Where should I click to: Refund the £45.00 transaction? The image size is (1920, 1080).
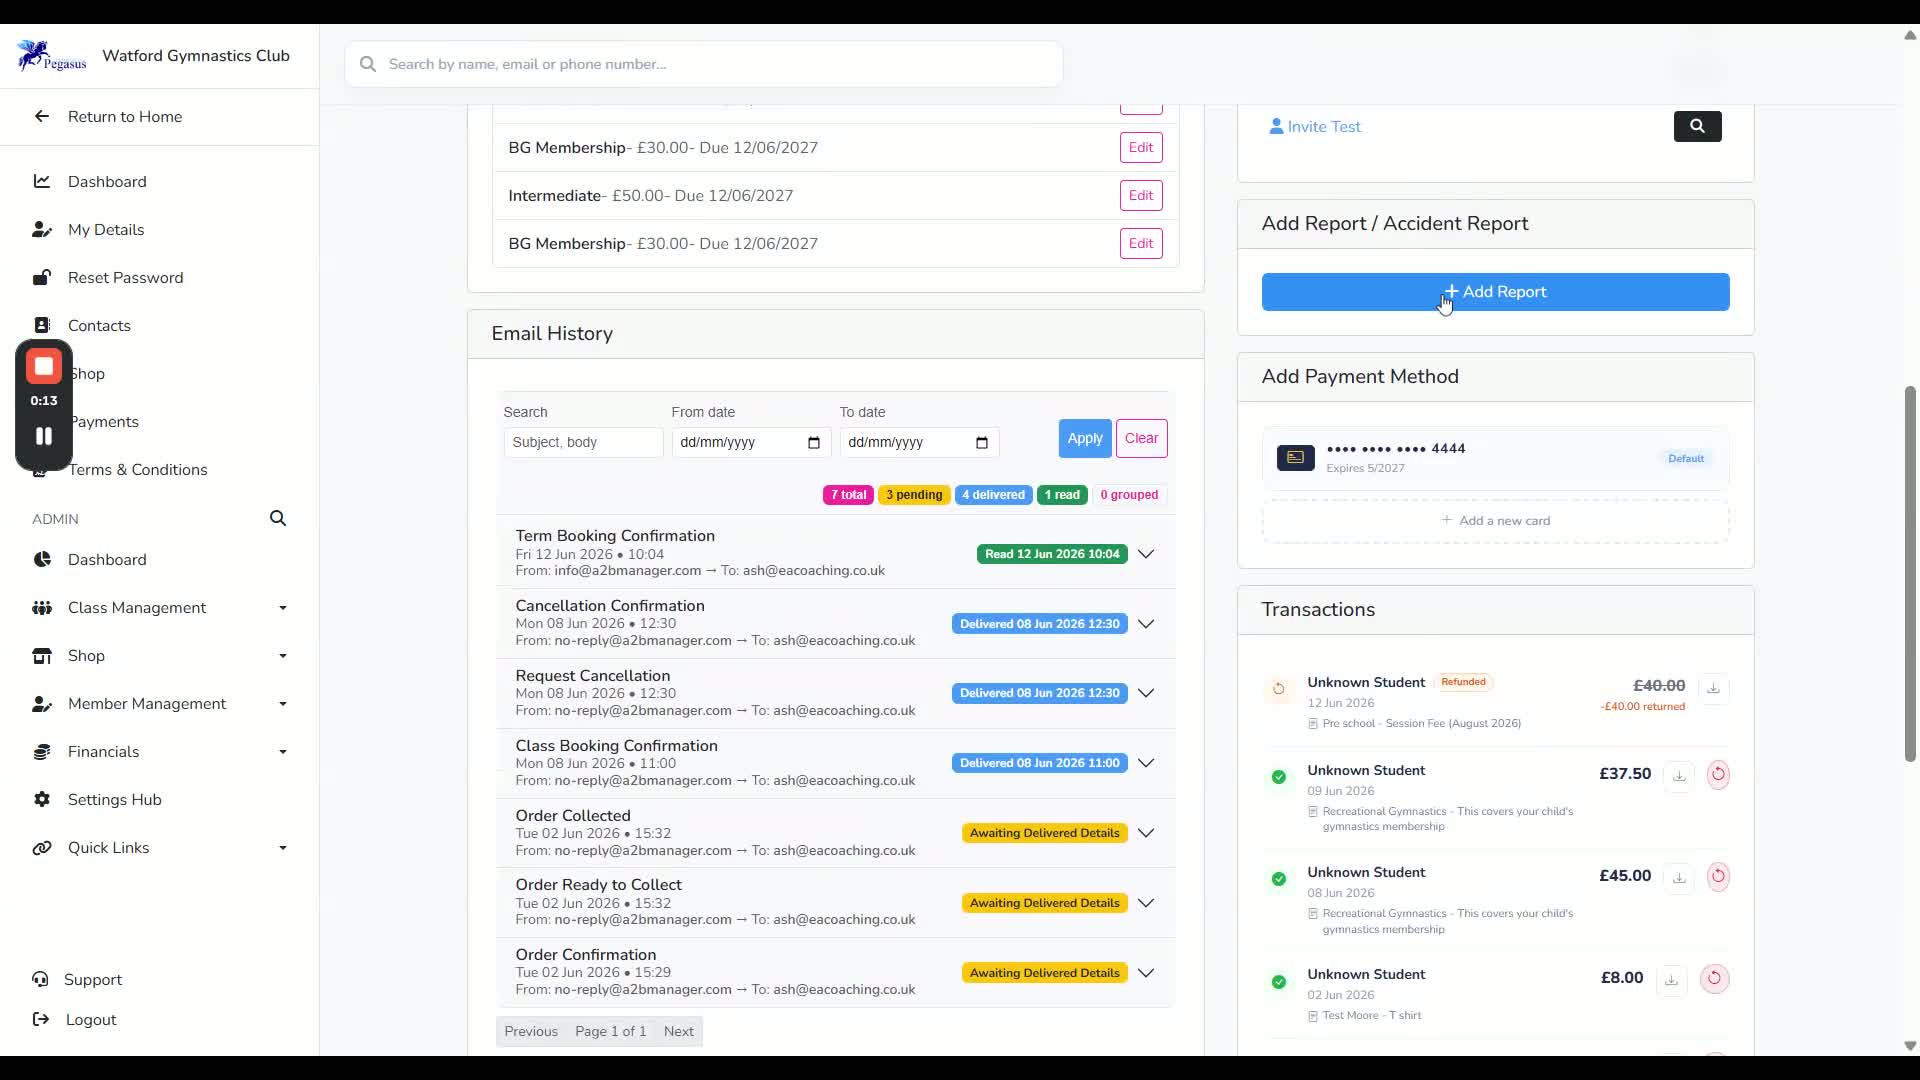1718,876
